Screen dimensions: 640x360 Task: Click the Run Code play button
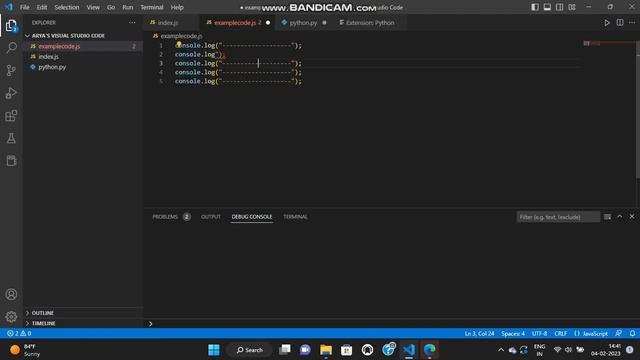607,23
